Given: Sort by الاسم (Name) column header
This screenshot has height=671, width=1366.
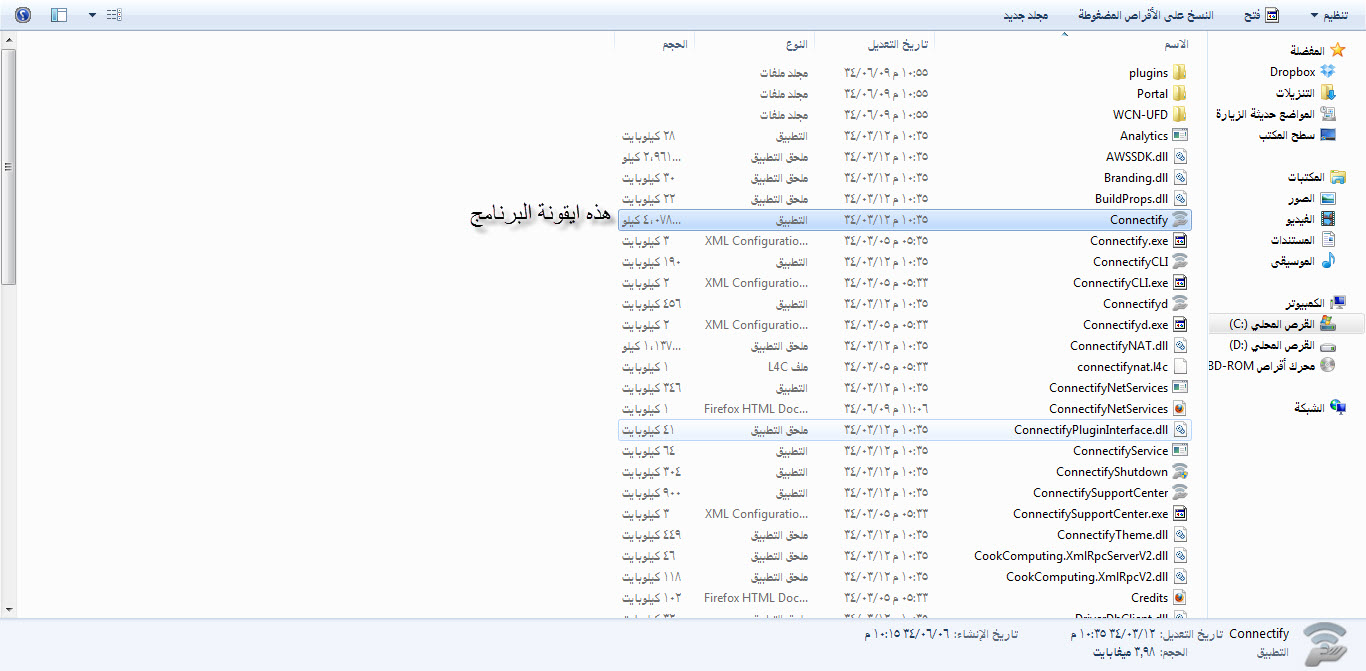Looking at the screenshot, I should click(1177, 45).
